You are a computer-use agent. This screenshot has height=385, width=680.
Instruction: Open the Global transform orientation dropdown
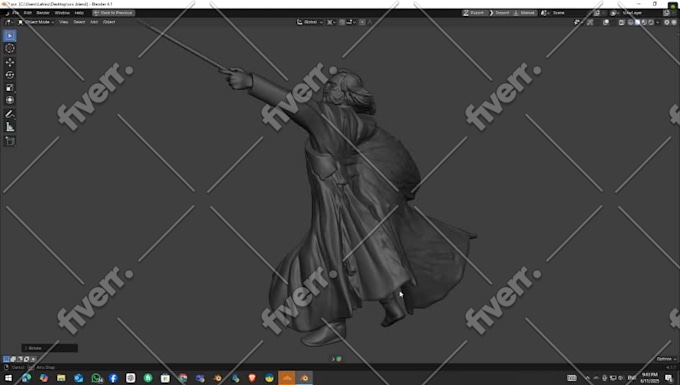pos(310,22)
